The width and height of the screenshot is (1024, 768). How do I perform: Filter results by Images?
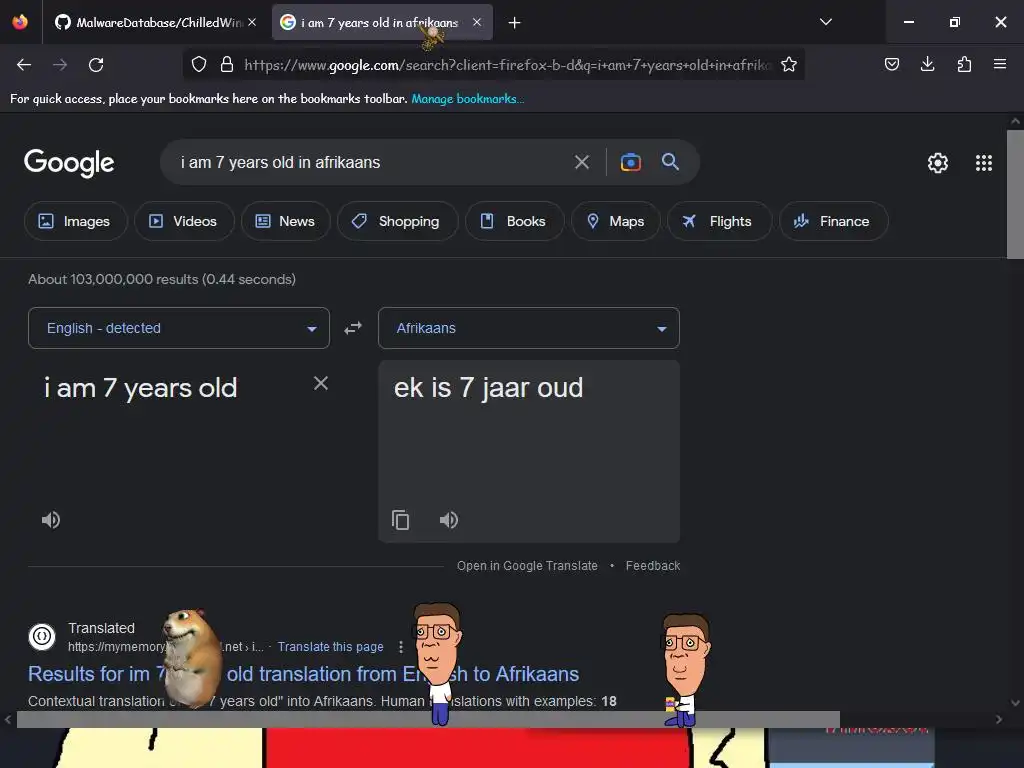[75, 221]
